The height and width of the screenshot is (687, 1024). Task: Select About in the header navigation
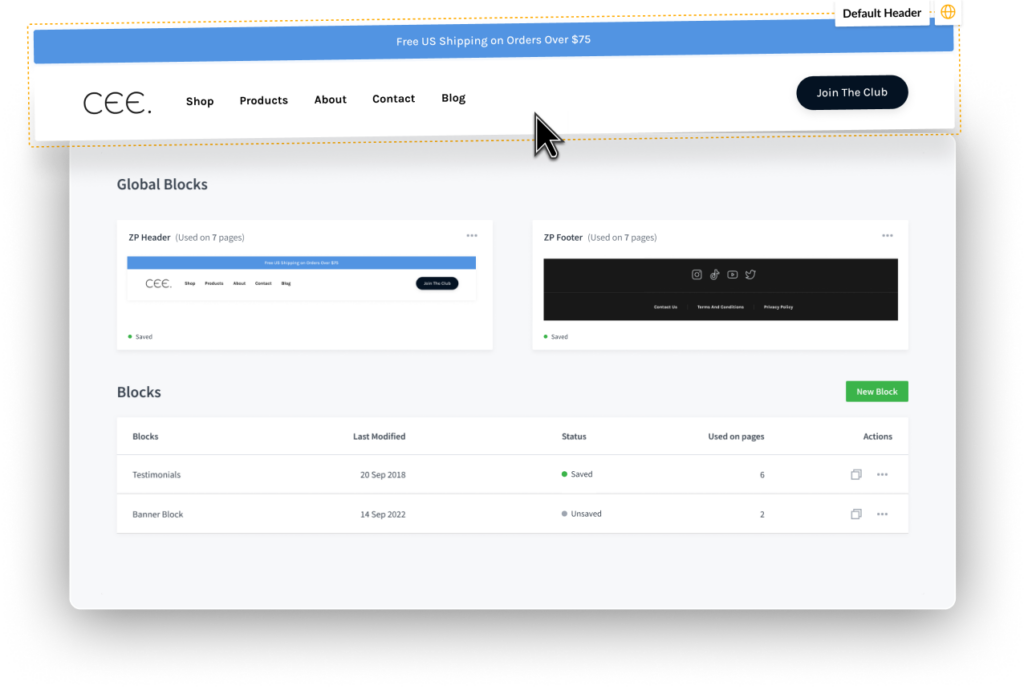click(330, 99)
